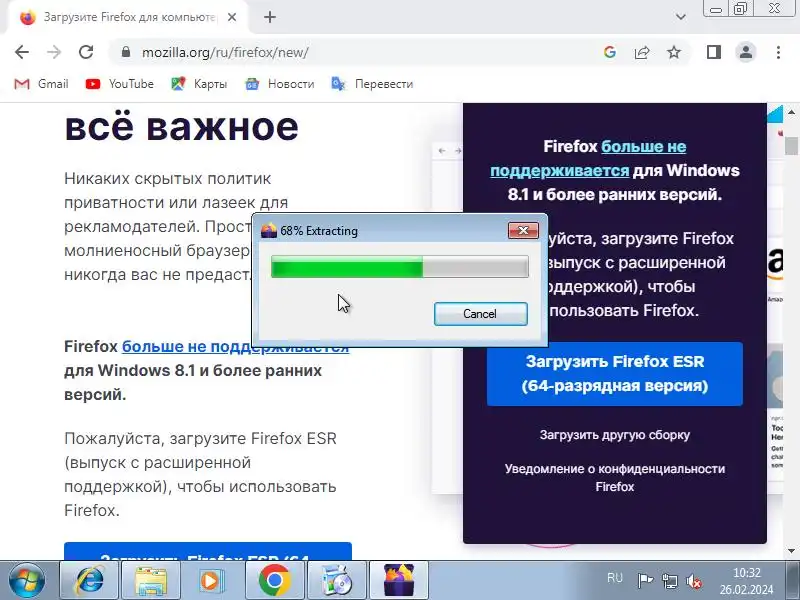Open the Windows Start menu
The height and width of the screenshot is (600, 800).
(x=27, y=580)
